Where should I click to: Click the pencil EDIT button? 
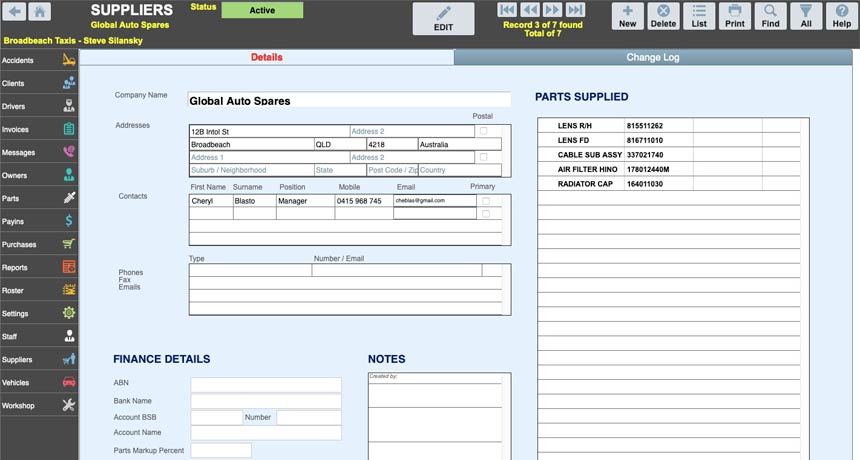(443, 18)
